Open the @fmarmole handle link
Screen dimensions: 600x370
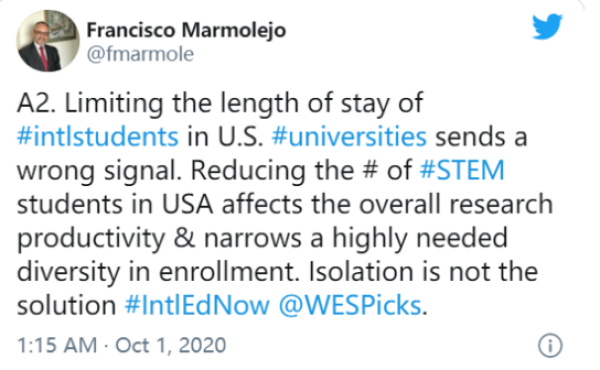(140, 54)
